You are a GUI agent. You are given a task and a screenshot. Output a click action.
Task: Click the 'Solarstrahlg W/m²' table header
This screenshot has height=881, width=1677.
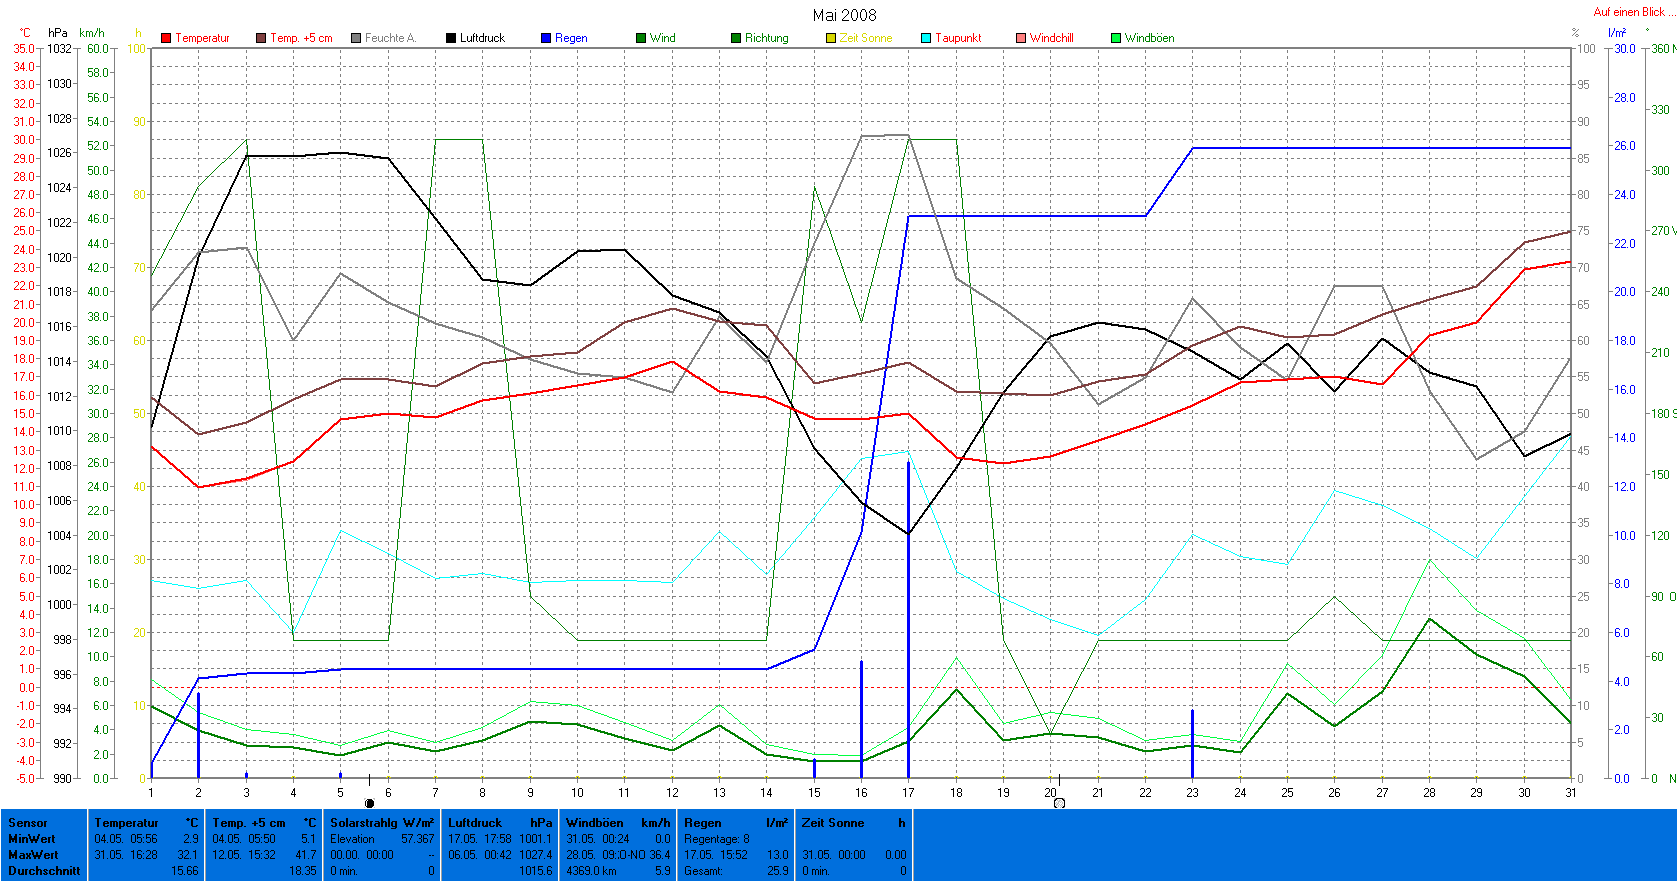click(382, 823)
